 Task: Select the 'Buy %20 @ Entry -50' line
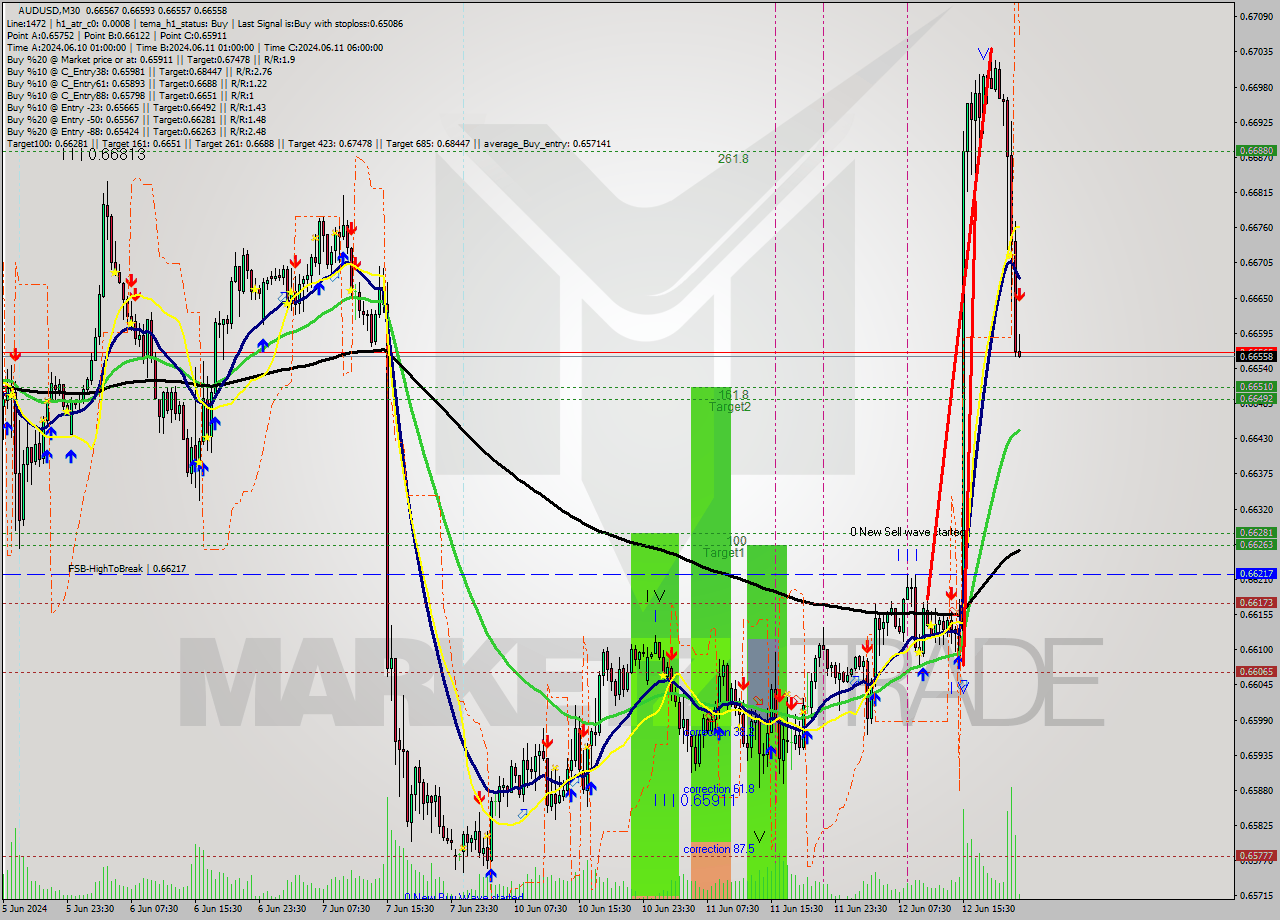(136, 119)
